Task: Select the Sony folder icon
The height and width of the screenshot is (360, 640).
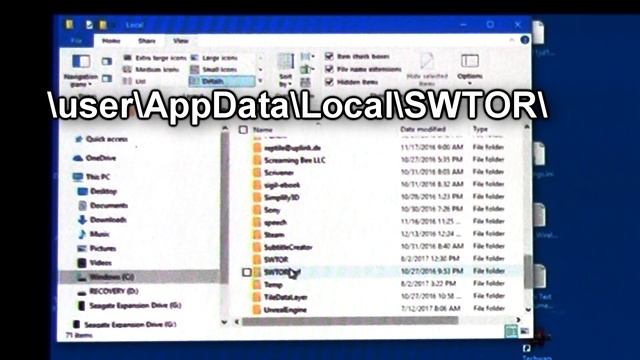Action: click(257, 210)
